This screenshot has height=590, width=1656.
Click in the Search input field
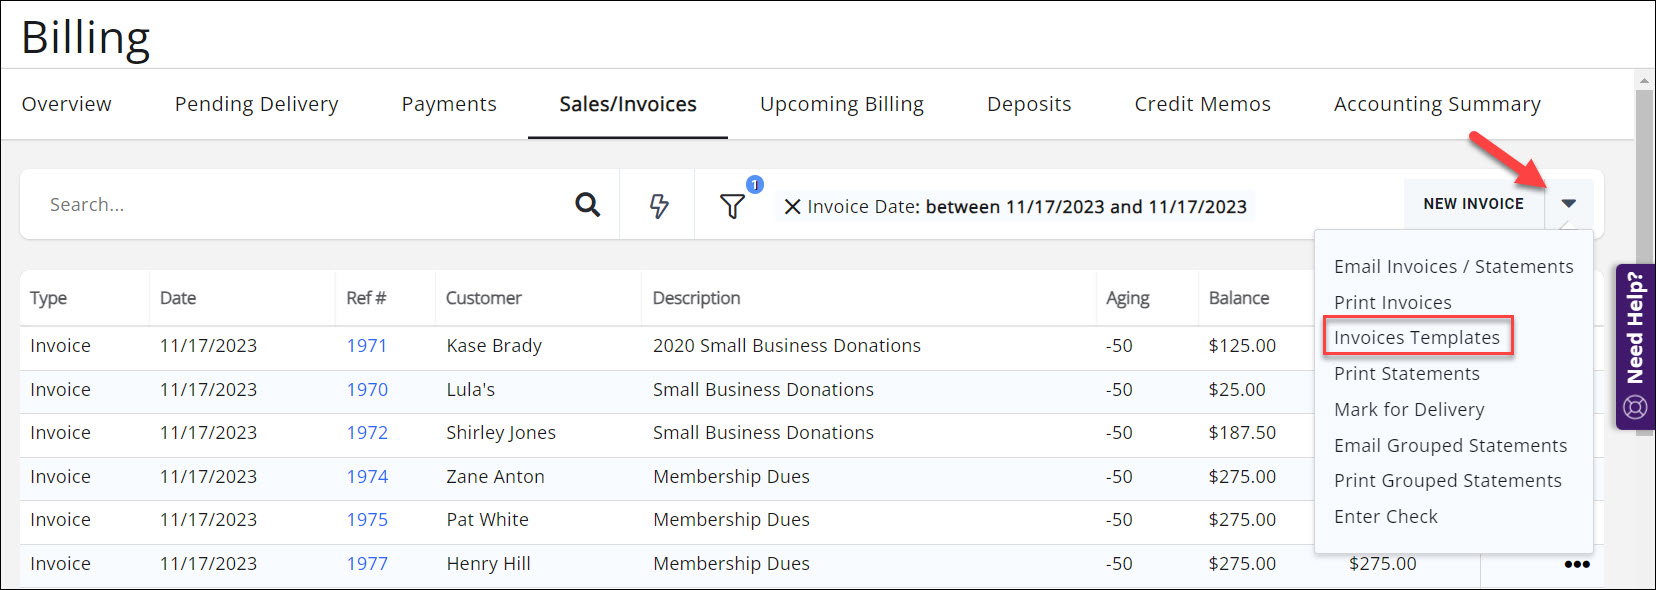[300, 205]
